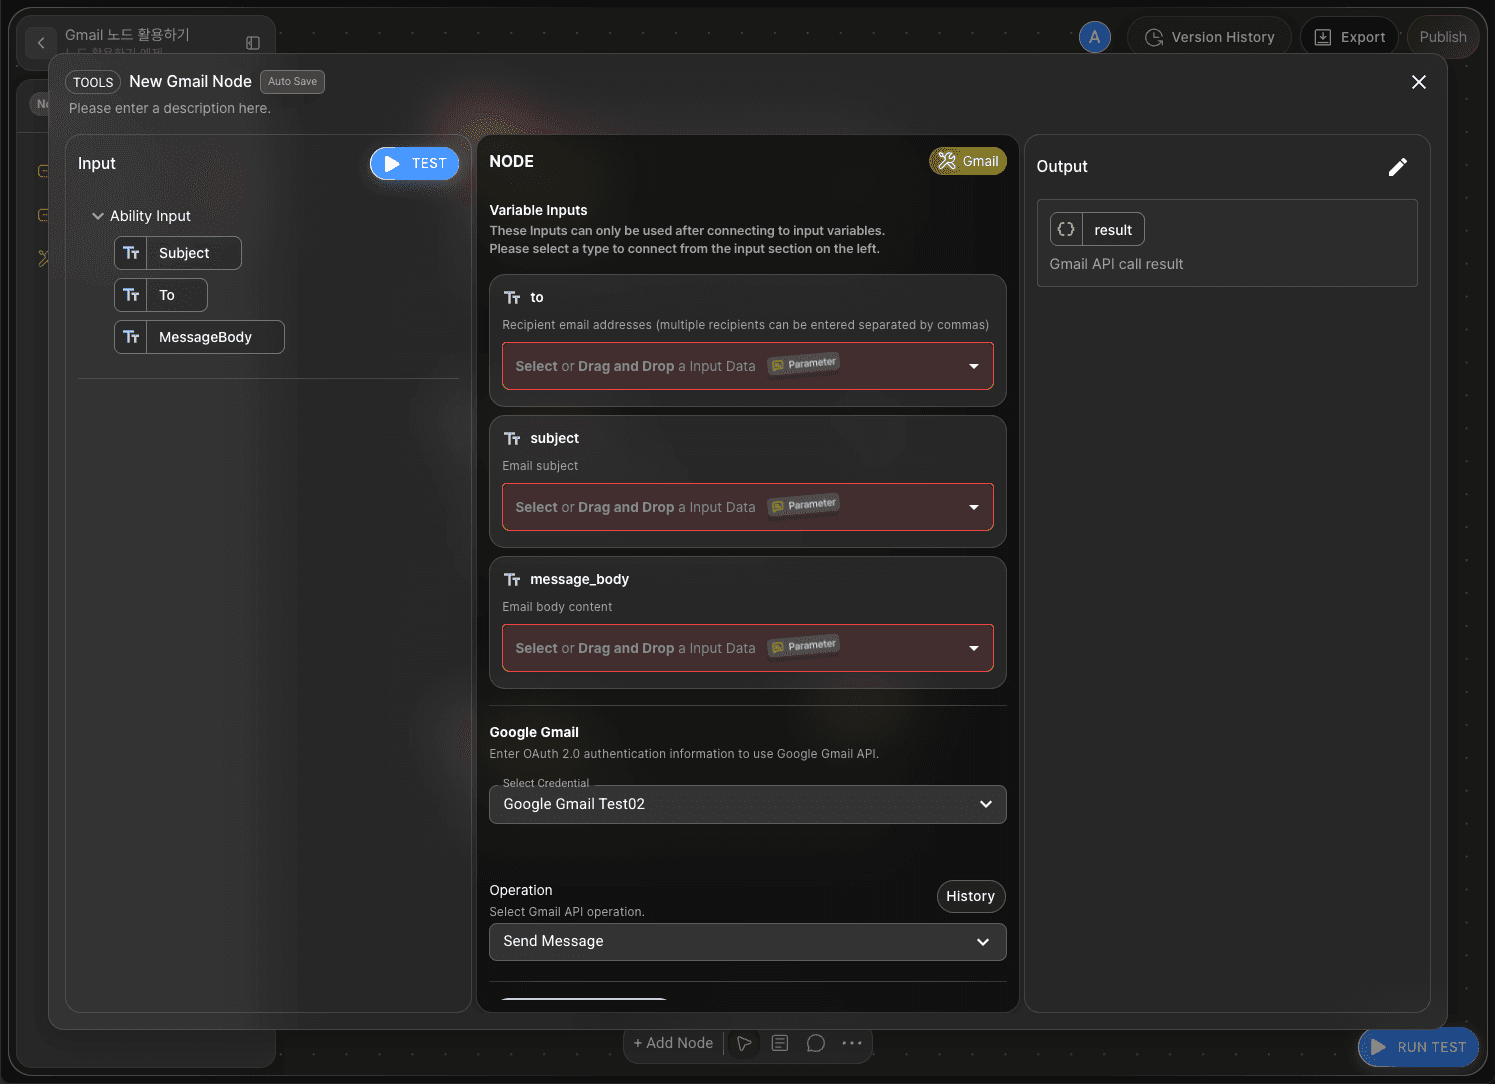Open the message_body input data dropdown
The height and width of the screenshot is (1084, 1495).
point(747,648)
